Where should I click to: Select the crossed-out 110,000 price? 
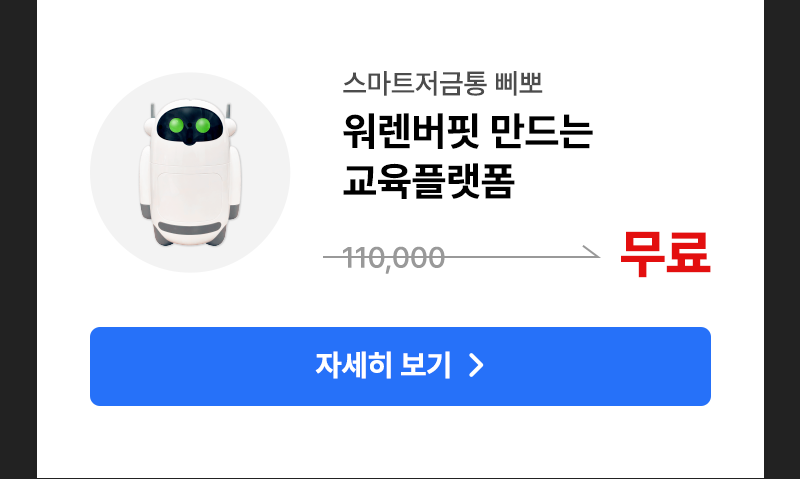pos(393,258)
